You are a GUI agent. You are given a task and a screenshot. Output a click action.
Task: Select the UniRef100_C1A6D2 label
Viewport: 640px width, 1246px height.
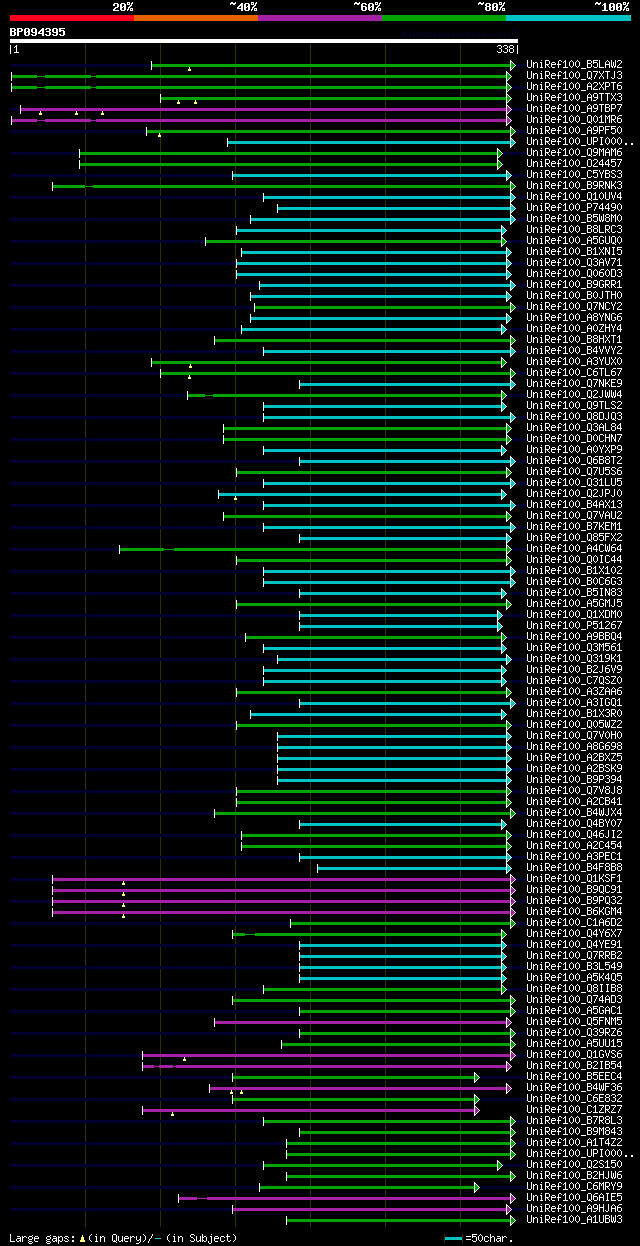[574, 923]
